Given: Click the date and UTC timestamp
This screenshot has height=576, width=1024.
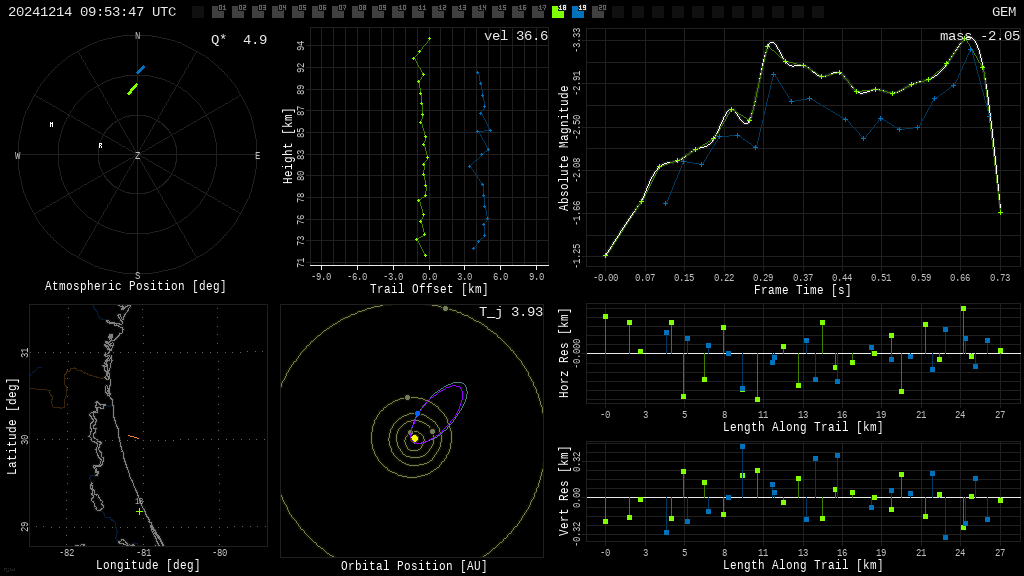Looking at the screenshot, I should point(92,12).
